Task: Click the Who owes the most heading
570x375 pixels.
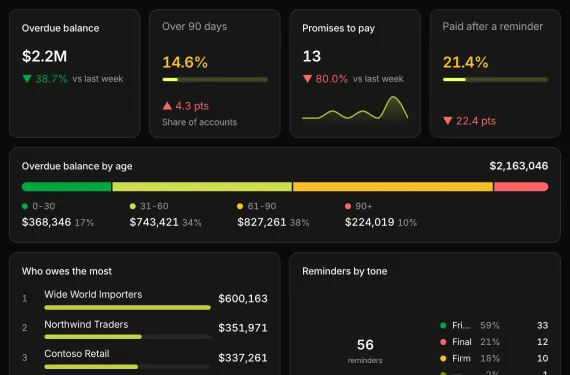Action: click(x=67, y=271)
